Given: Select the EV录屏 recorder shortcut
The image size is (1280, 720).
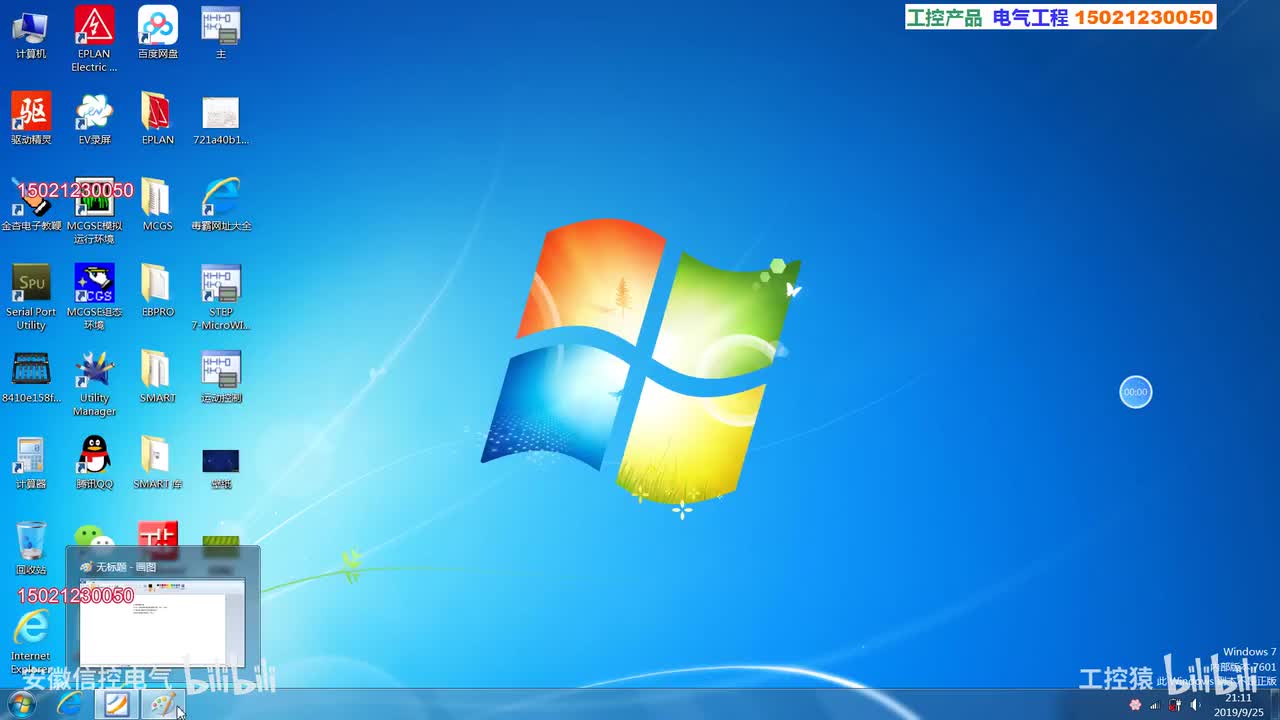Looking at the screenshot, I should (94, 119).
